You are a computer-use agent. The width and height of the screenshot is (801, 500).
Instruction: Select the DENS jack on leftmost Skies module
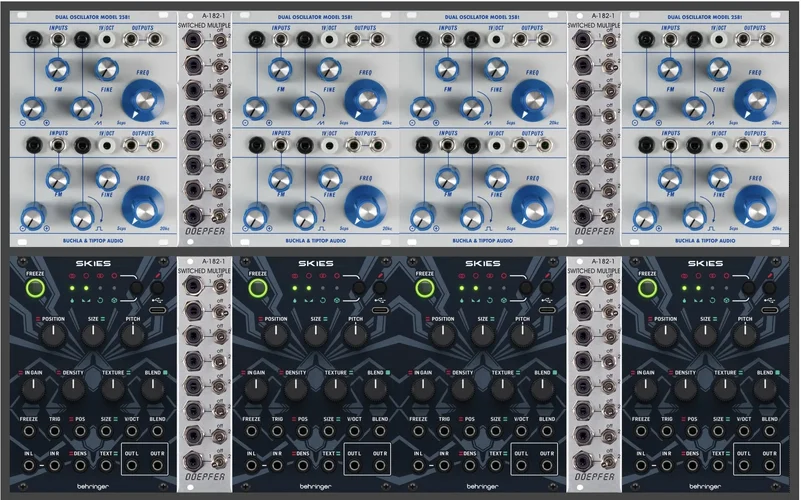(x=80, y=465)
